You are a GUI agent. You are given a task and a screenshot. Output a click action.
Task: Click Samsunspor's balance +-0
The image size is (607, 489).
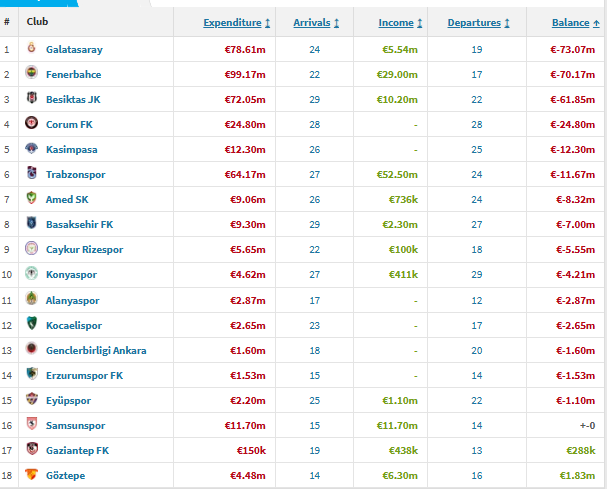coord(587,426)
